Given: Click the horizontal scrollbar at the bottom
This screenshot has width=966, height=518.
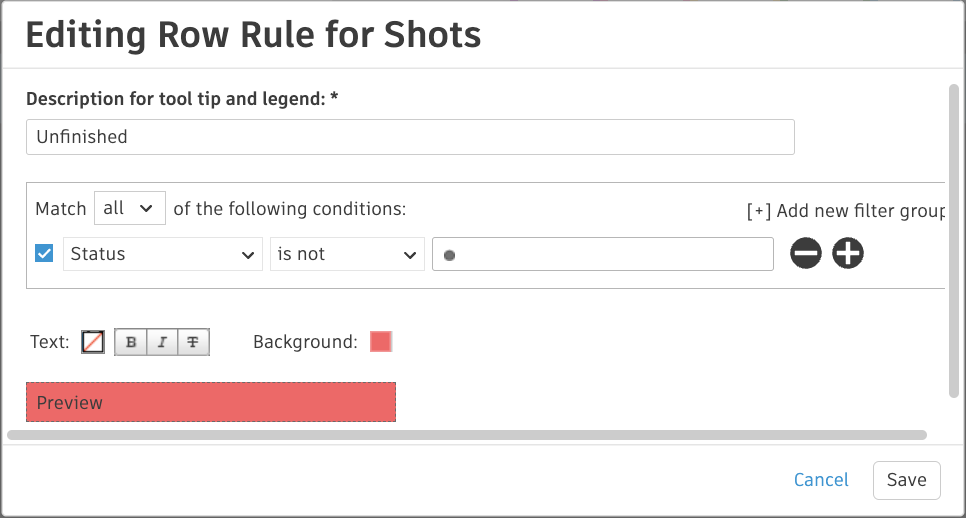Looking at the screenshot, I should [x=466, y=435].
